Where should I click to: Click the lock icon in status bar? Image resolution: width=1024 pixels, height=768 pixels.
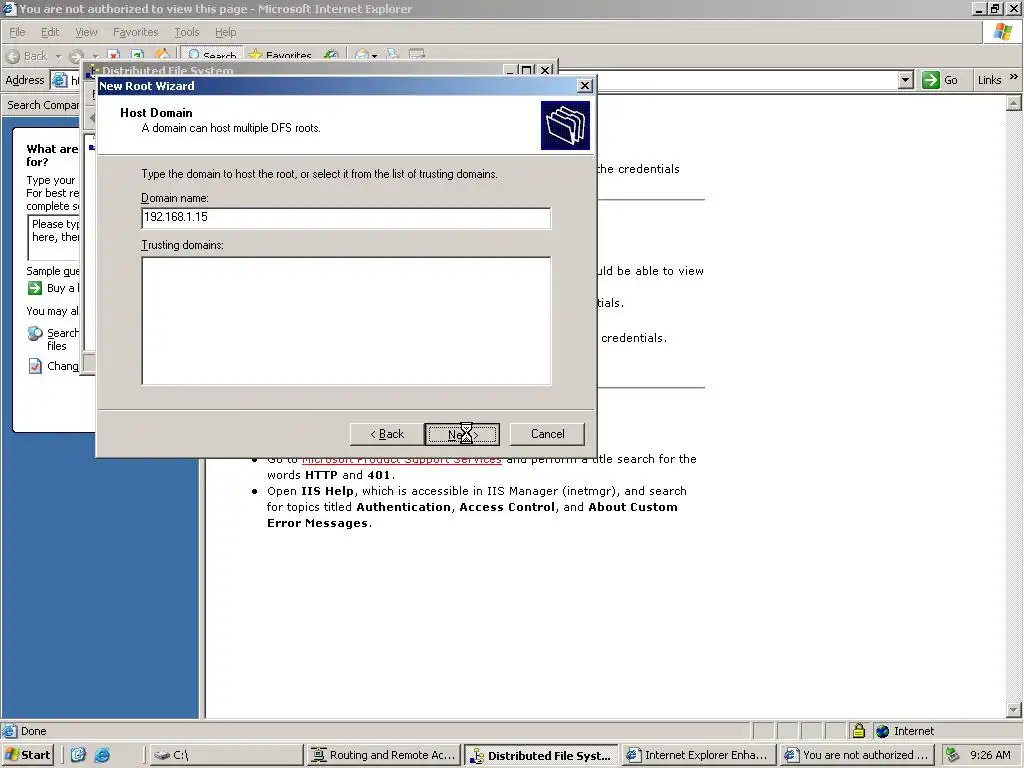coord(858,731)
